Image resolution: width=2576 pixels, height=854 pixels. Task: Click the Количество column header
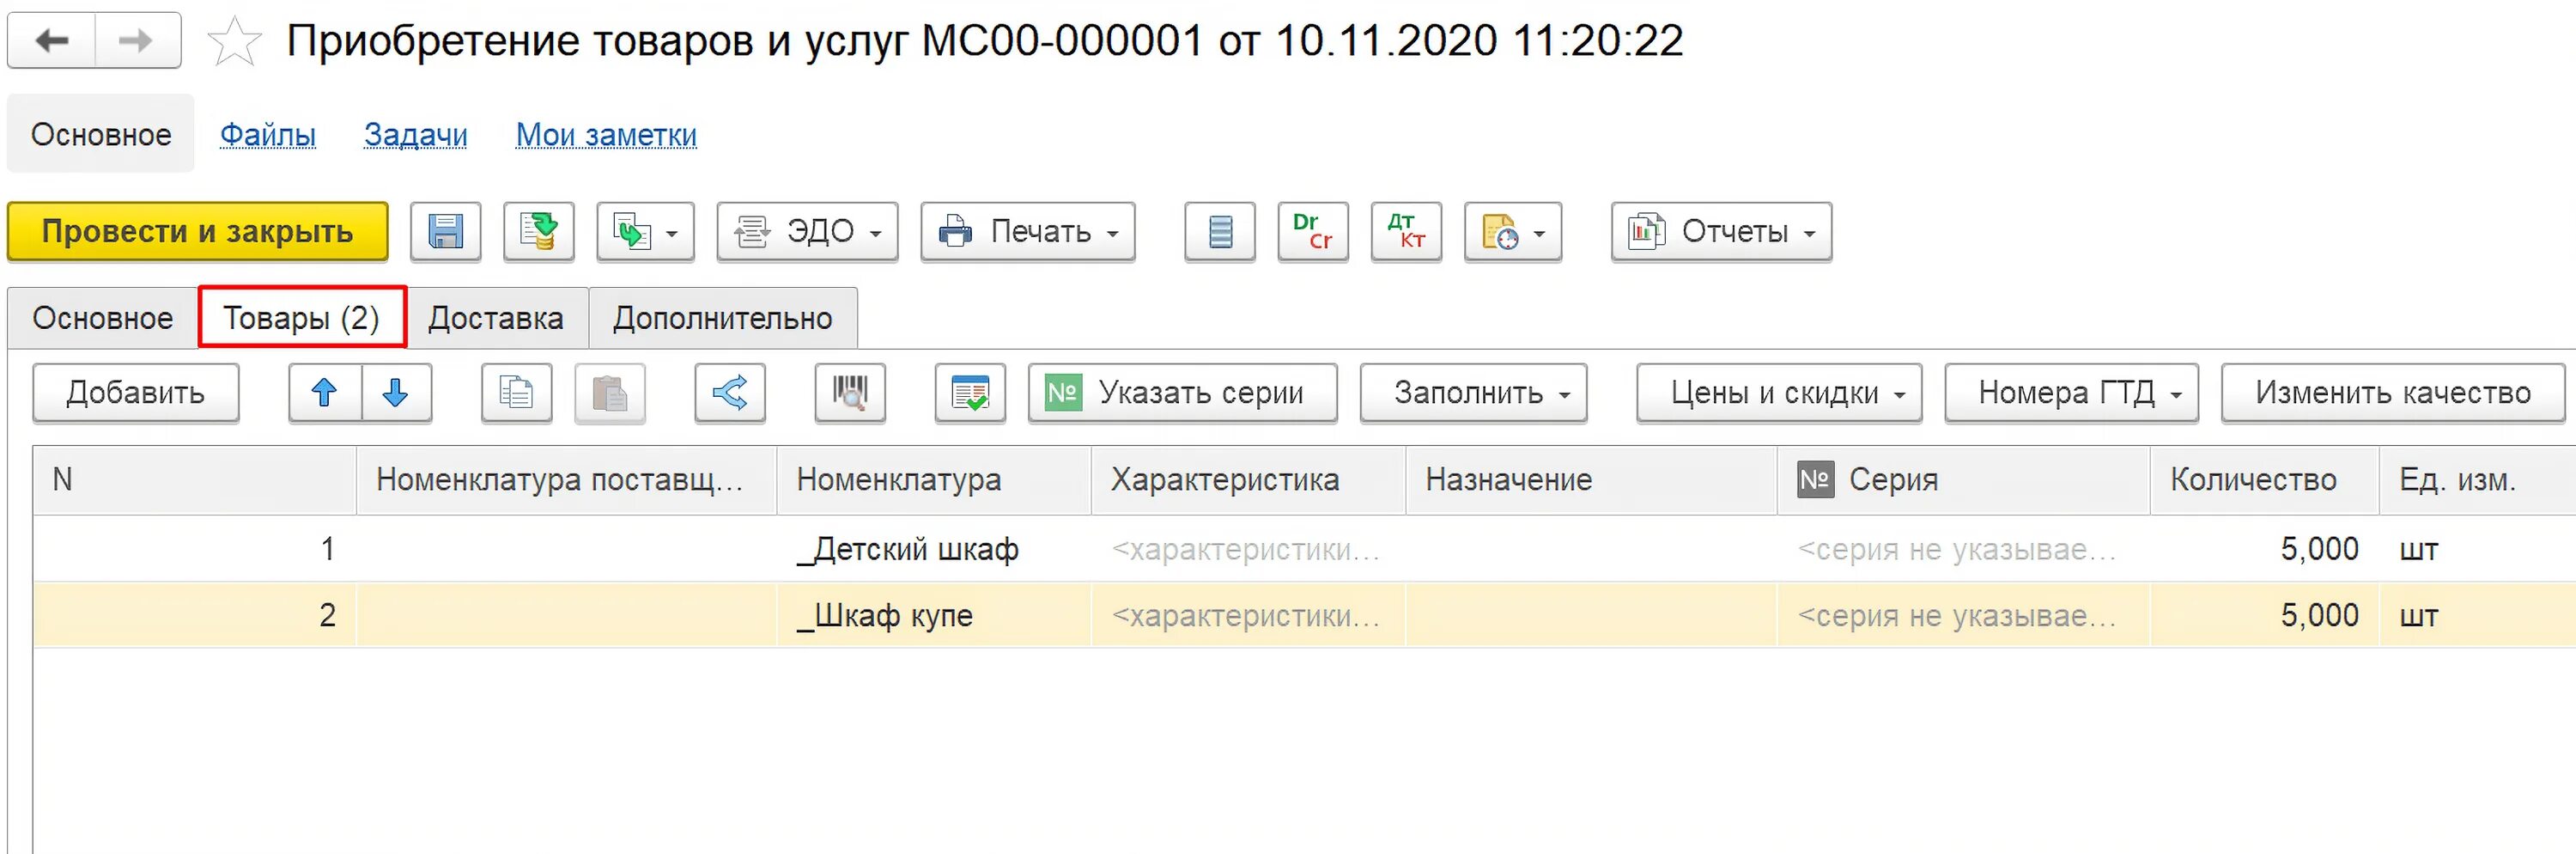pos(2264,480)
